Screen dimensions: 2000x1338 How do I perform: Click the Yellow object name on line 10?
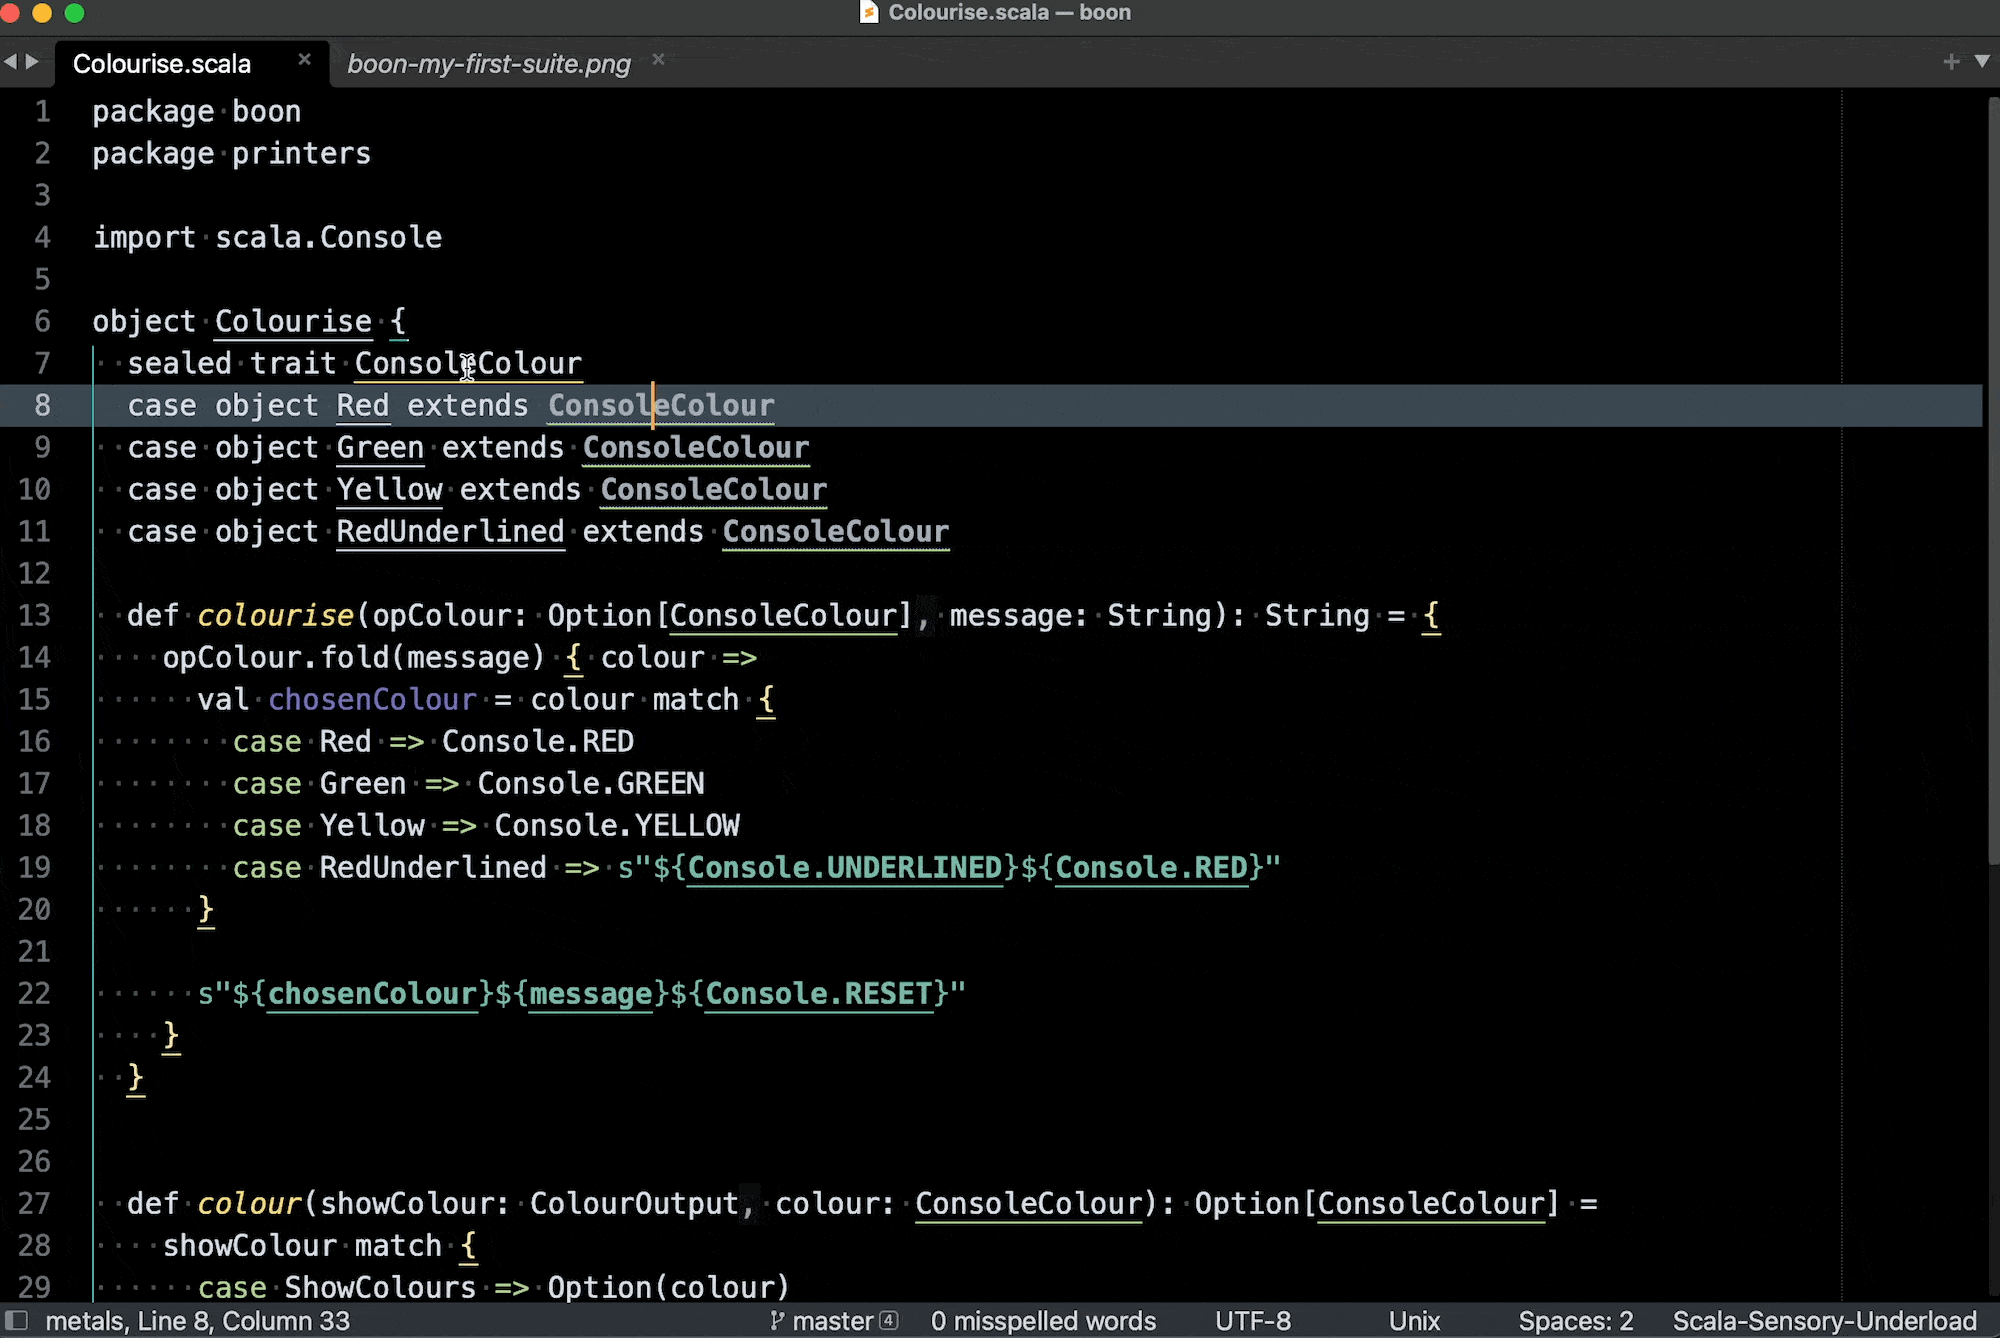[389, 489]
